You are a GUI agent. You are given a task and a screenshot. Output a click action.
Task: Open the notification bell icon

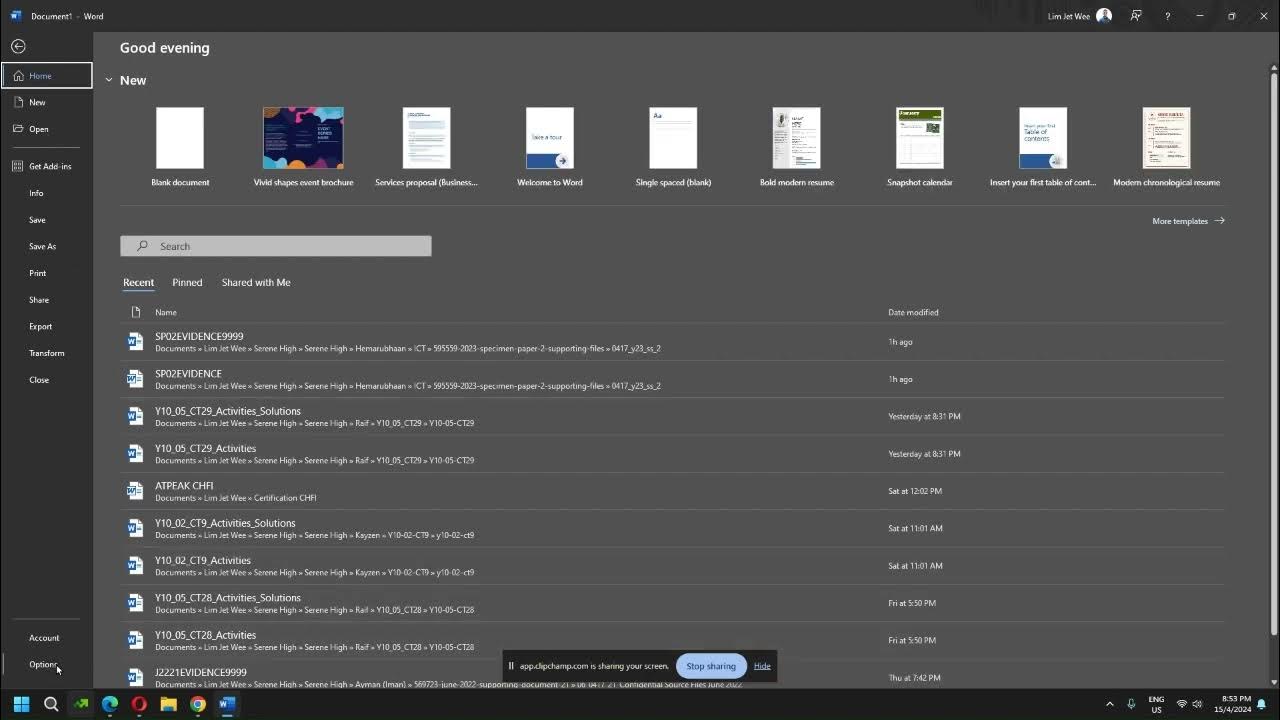tap(1262, 704)
